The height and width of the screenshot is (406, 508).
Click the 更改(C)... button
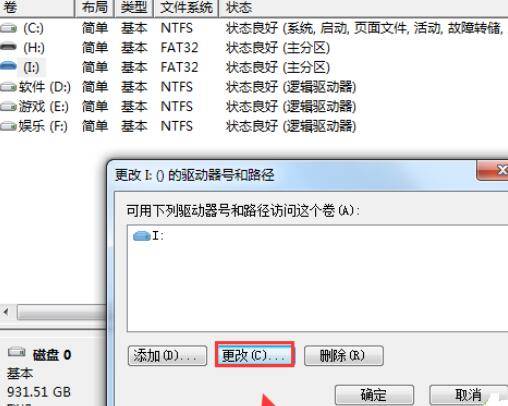pos(255,355)
